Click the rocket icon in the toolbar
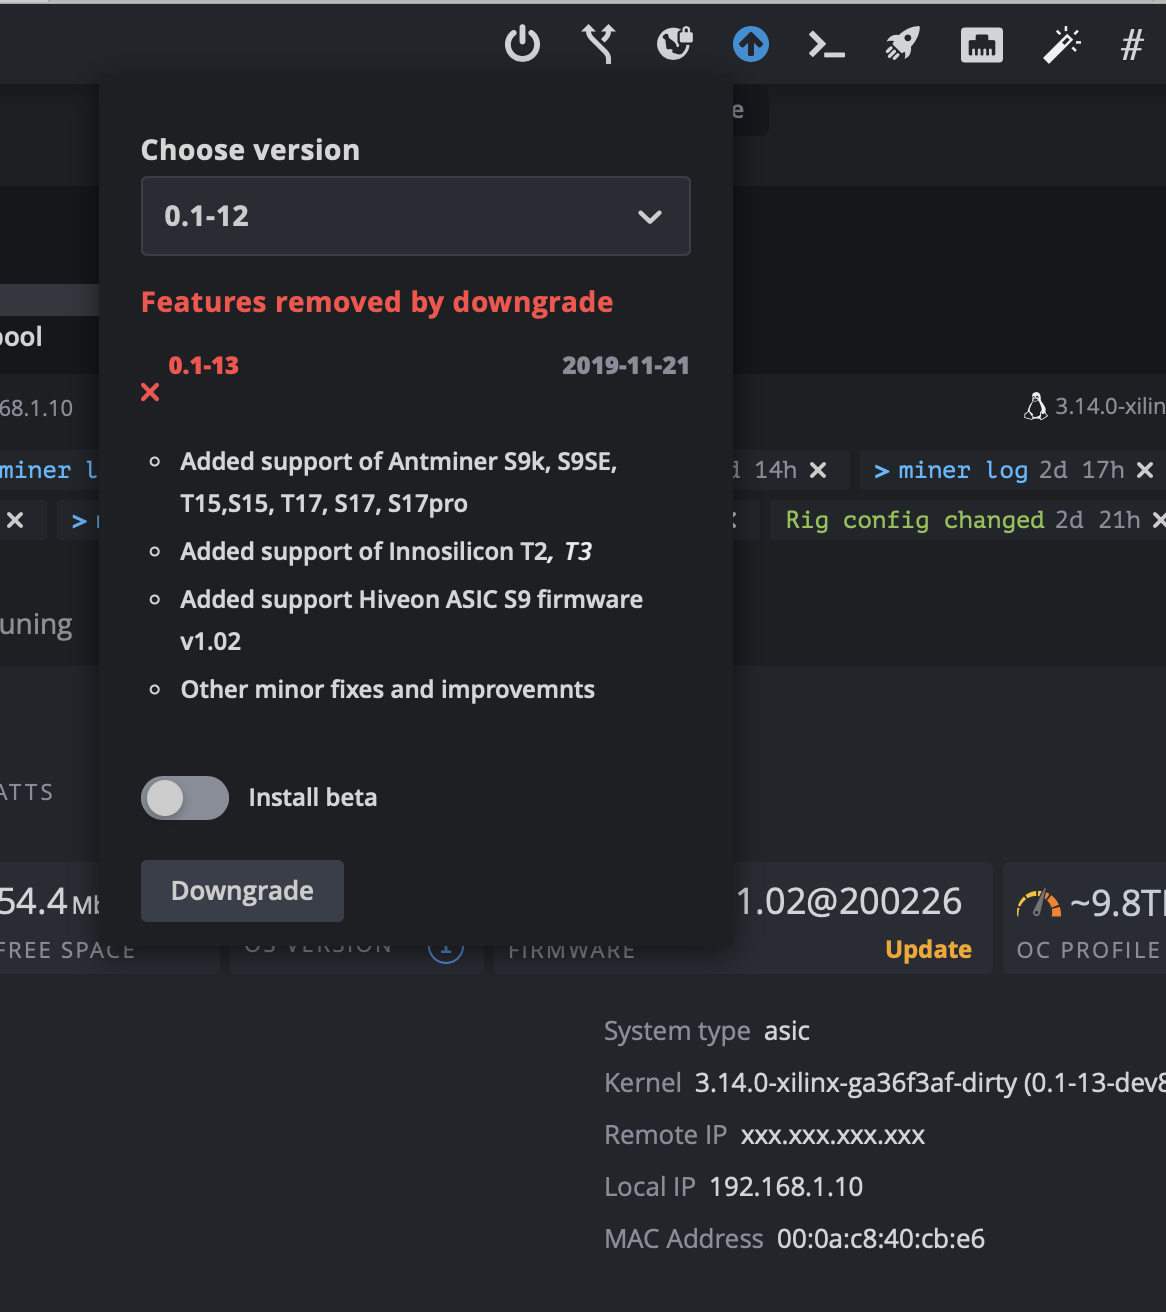The height and width of the screenshot is (1312, 1166). tap(902, 44)
